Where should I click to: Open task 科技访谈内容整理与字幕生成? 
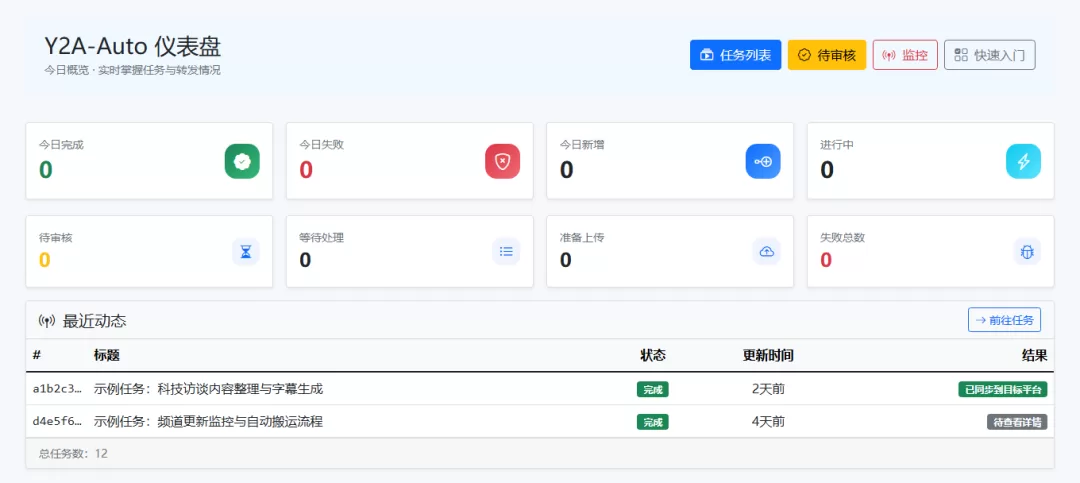point(208,389)
